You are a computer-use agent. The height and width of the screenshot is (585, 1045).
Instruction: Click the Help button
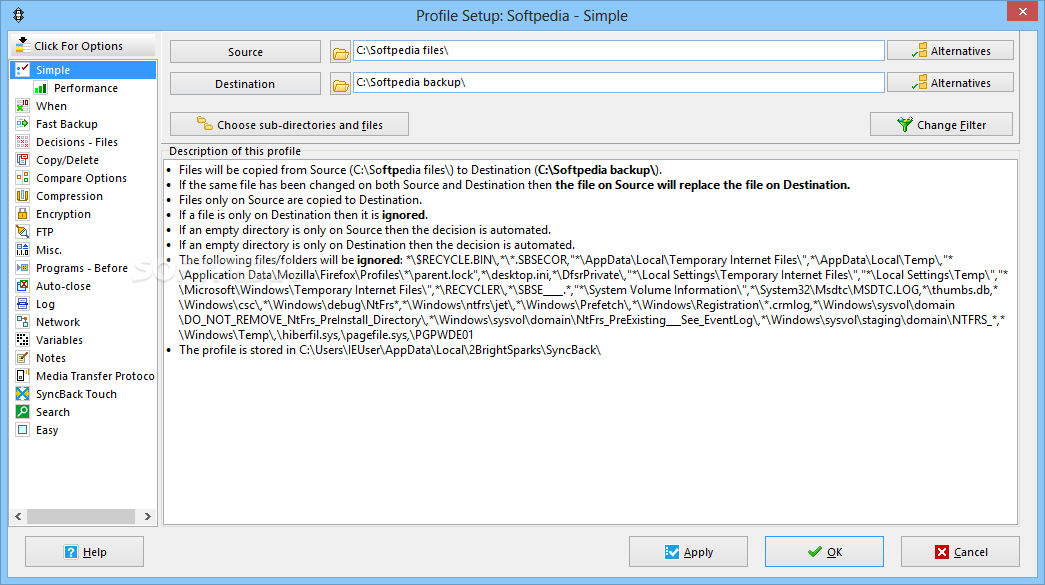85,552
